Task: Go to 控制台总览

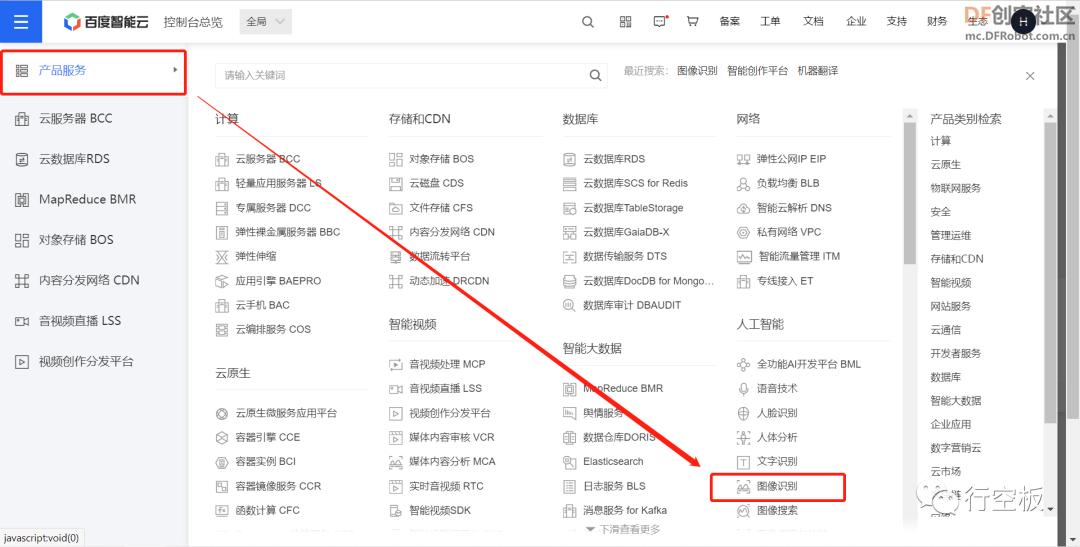Action: (194, 22)
